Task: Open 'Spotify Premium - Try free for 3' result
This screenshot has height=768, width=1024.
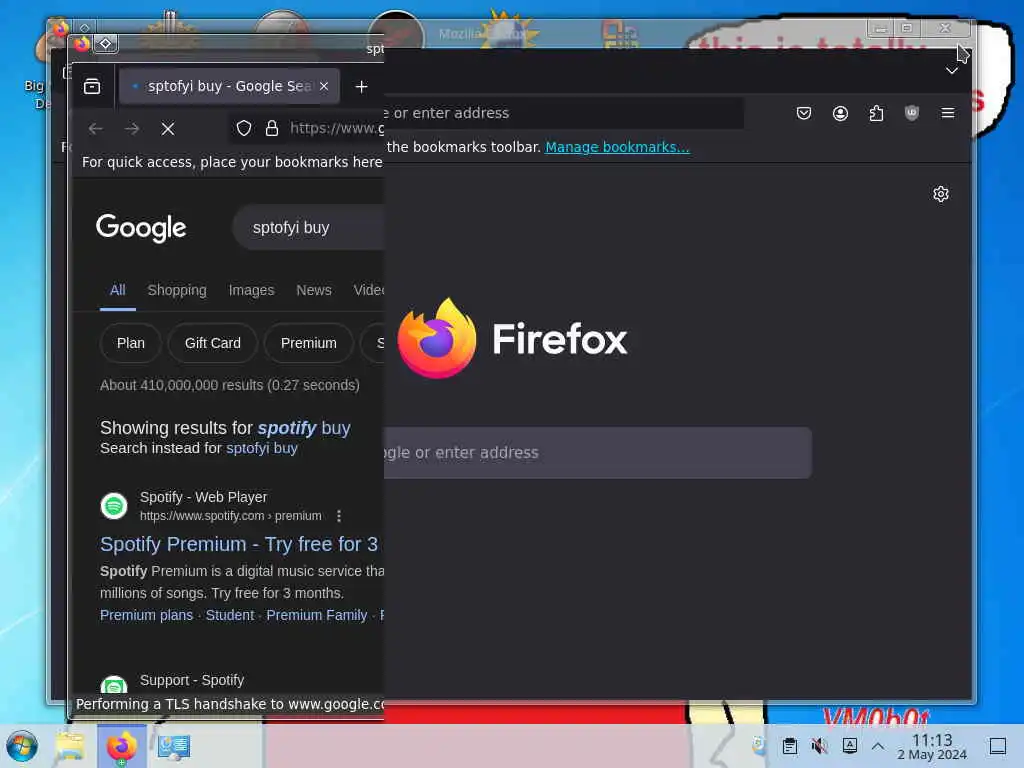Action: click(239, 544)
